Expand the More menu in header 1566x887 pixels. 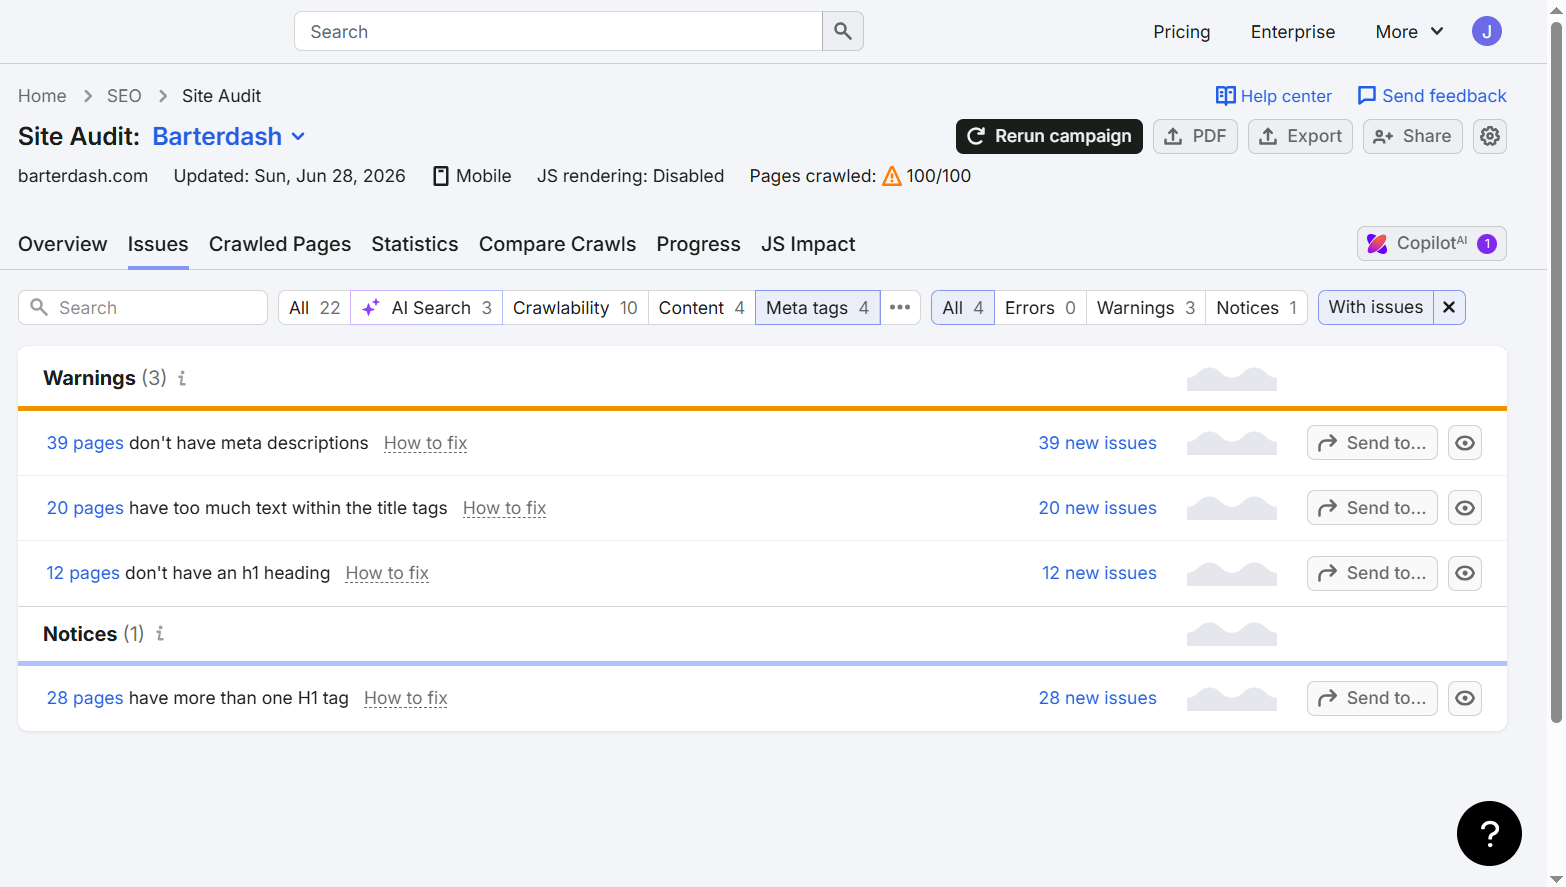point(1408,32)
